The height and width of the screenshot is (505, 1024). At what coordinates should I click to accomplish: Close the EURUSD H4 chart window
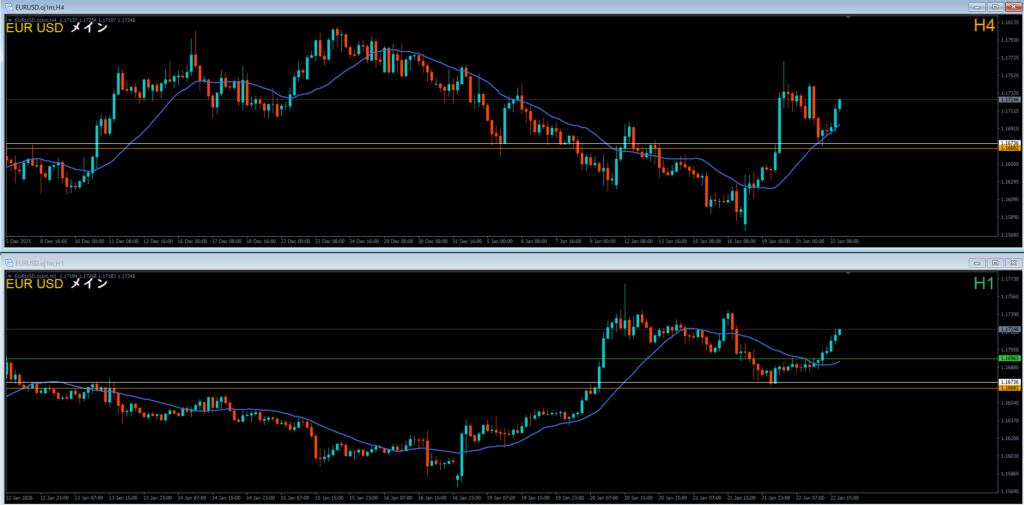click(x=1012, y=7)
